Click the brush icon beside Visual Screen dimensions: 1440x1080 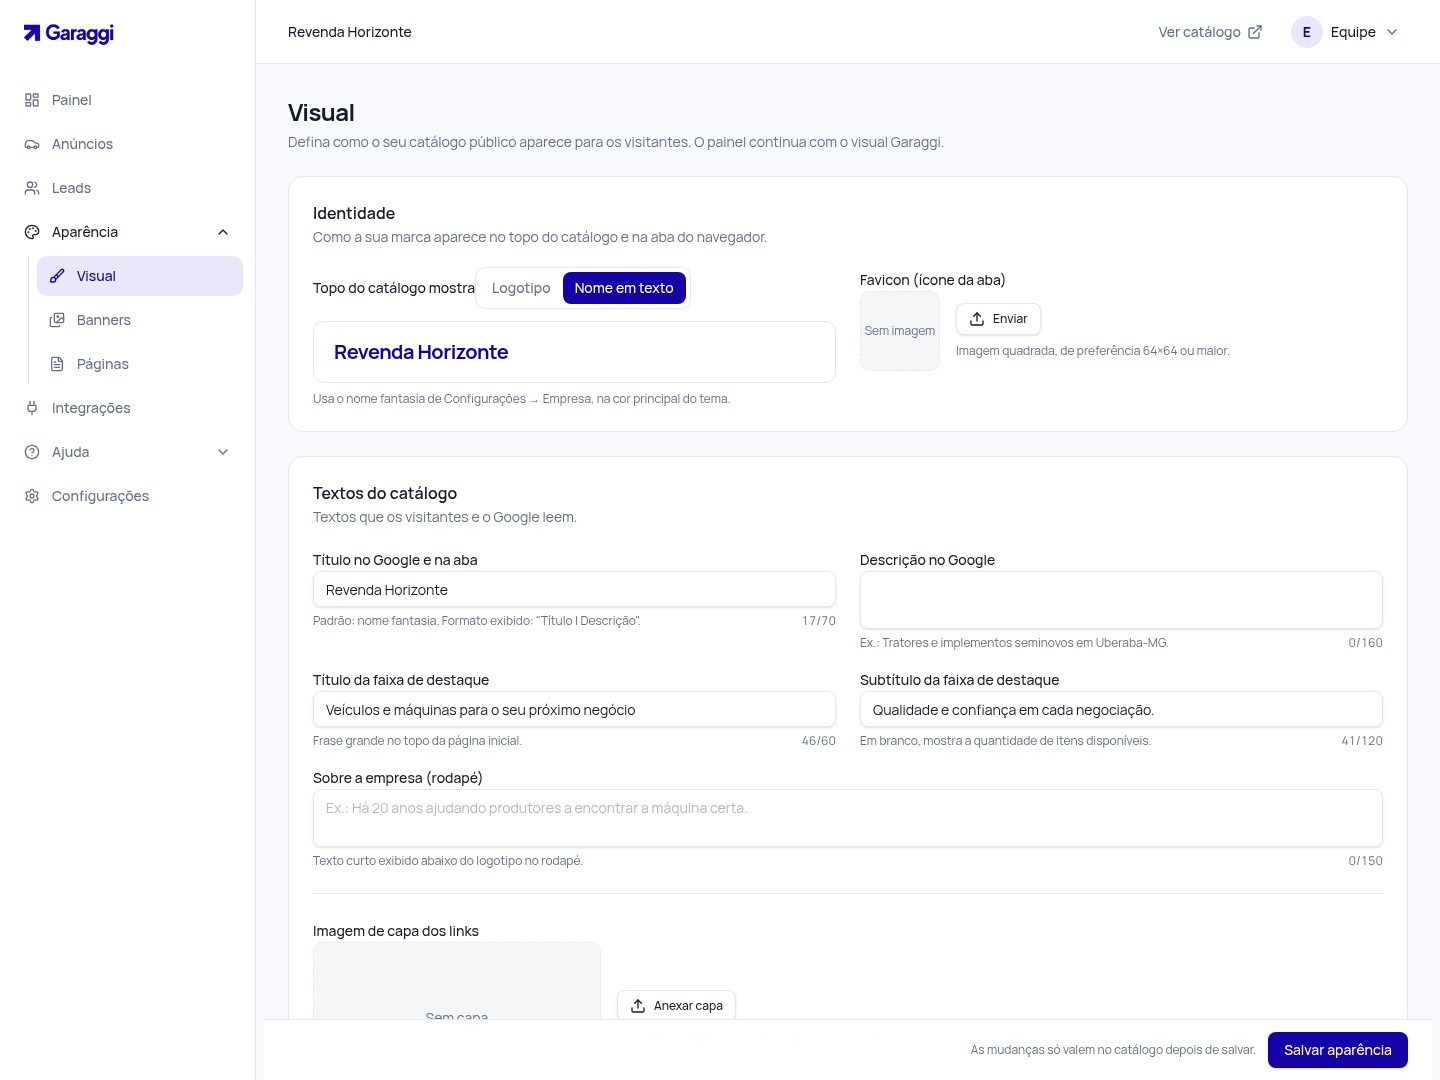[57, 276]
